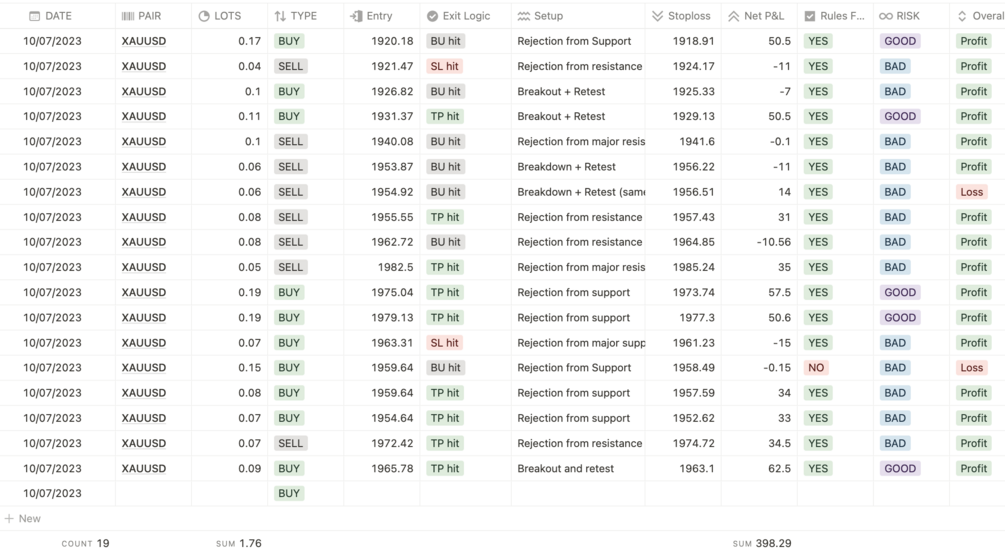Viewport: 1005px width, 557px height.
Task: Click YES tag in the 1920.18 entry row
Action: [x=818, y=41]
